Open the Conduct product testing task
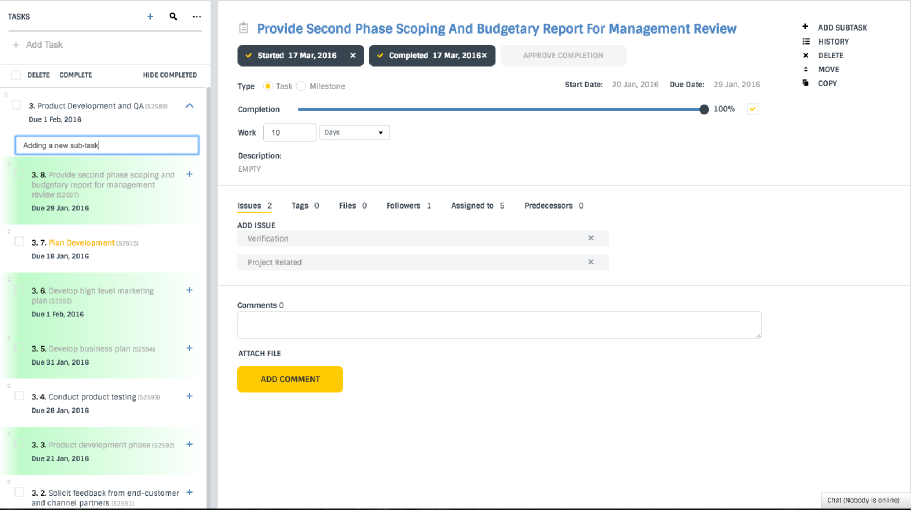Screen dimensions: 911x510 click(x=92, y=397)
